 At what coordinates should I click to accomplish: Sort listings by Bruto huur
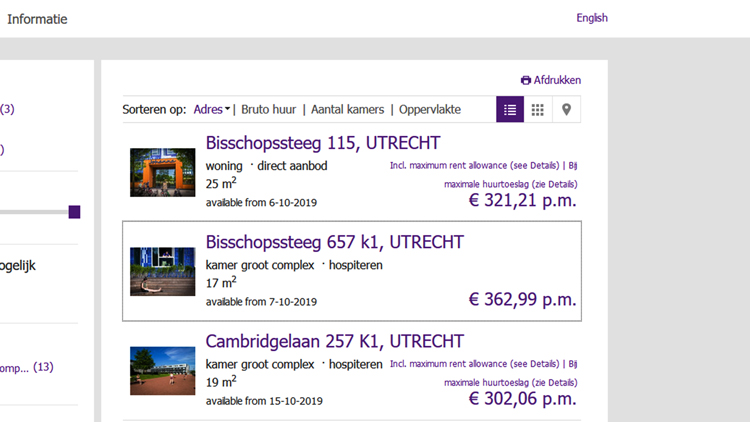(269, 110)
